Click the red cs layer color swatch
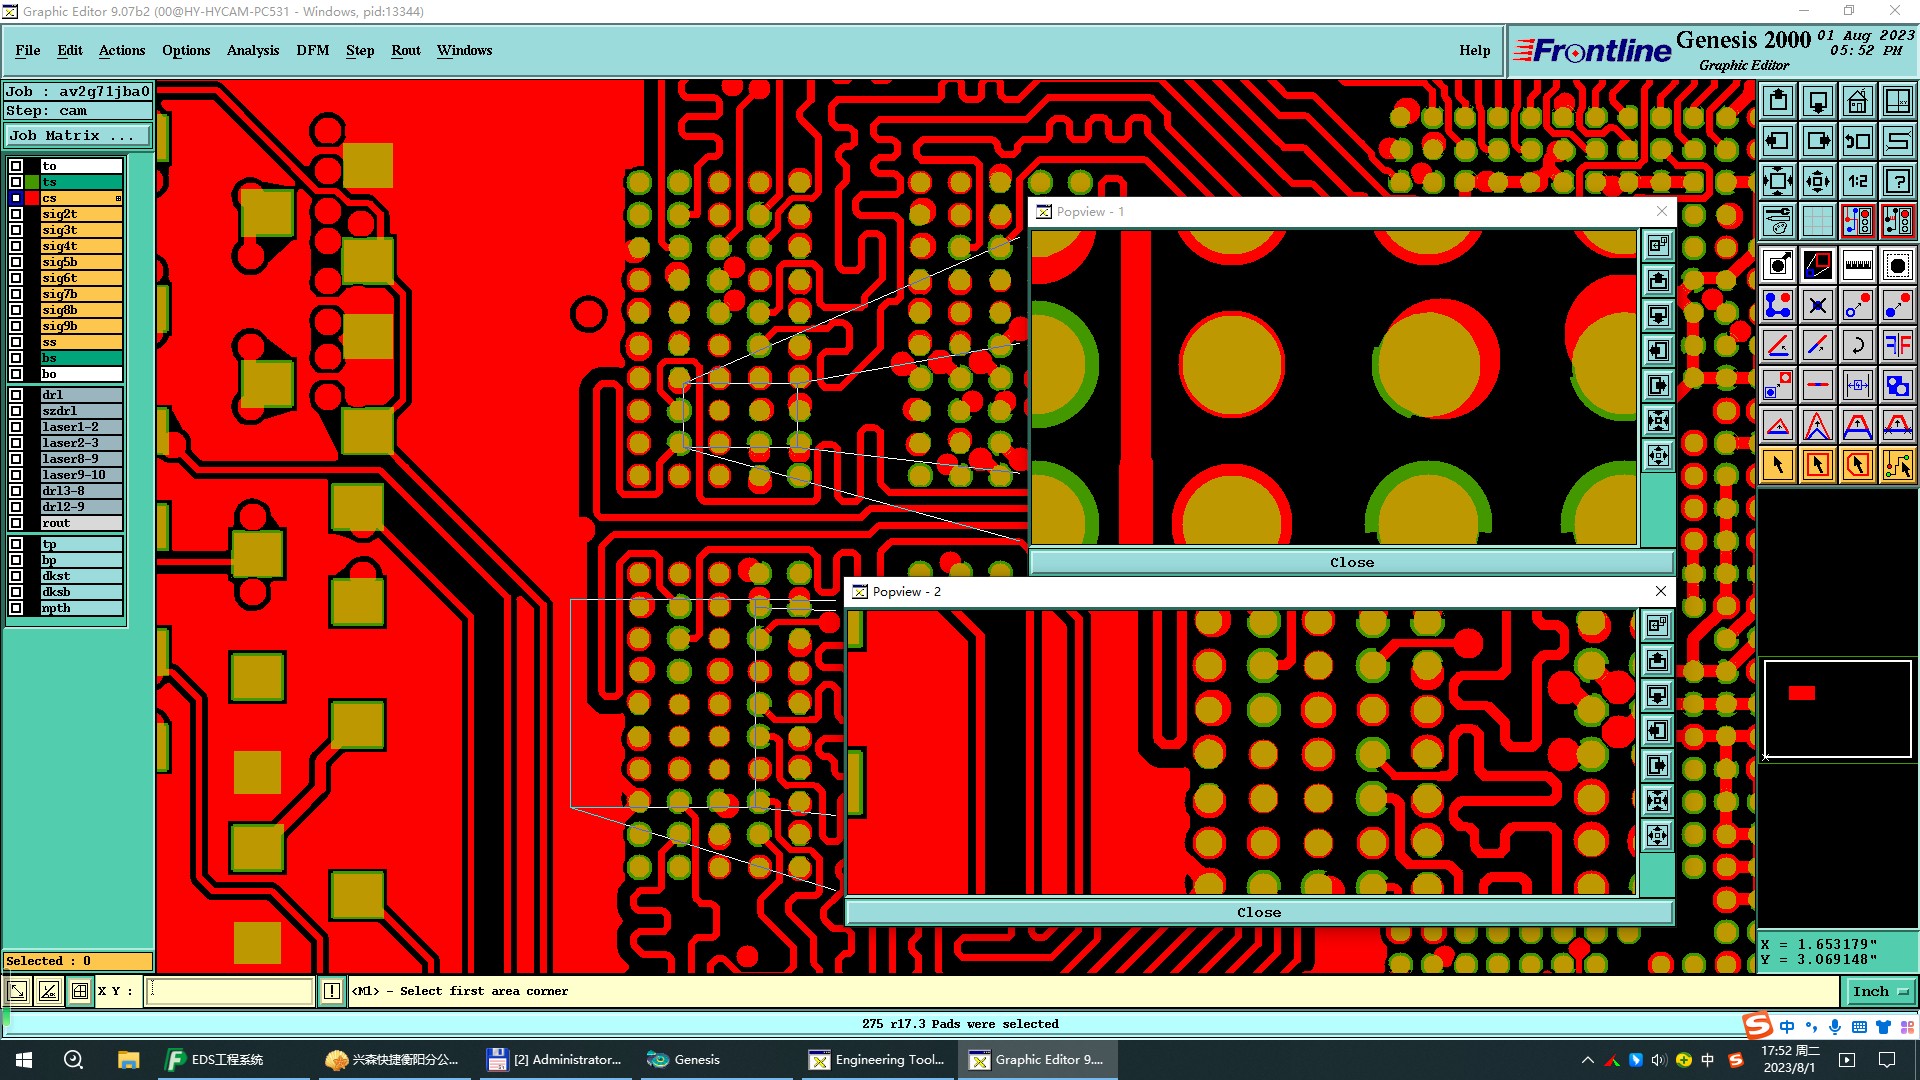 coord(32,198)
